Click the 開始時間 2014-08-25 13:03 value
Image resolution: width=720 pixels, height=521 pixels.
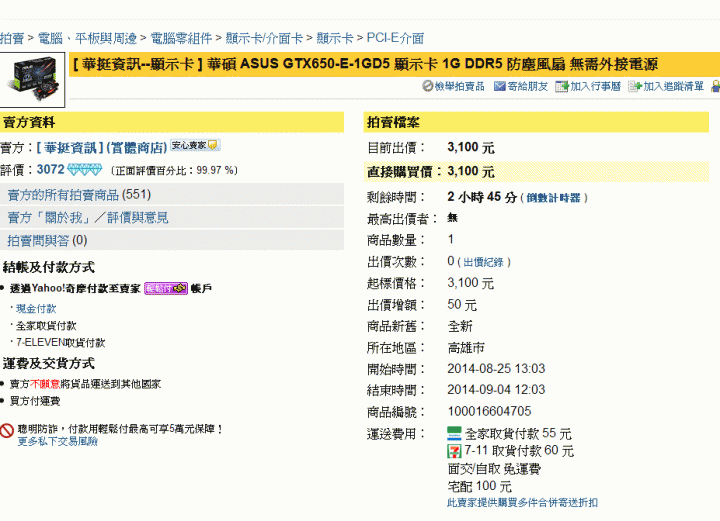coord(496,369)
